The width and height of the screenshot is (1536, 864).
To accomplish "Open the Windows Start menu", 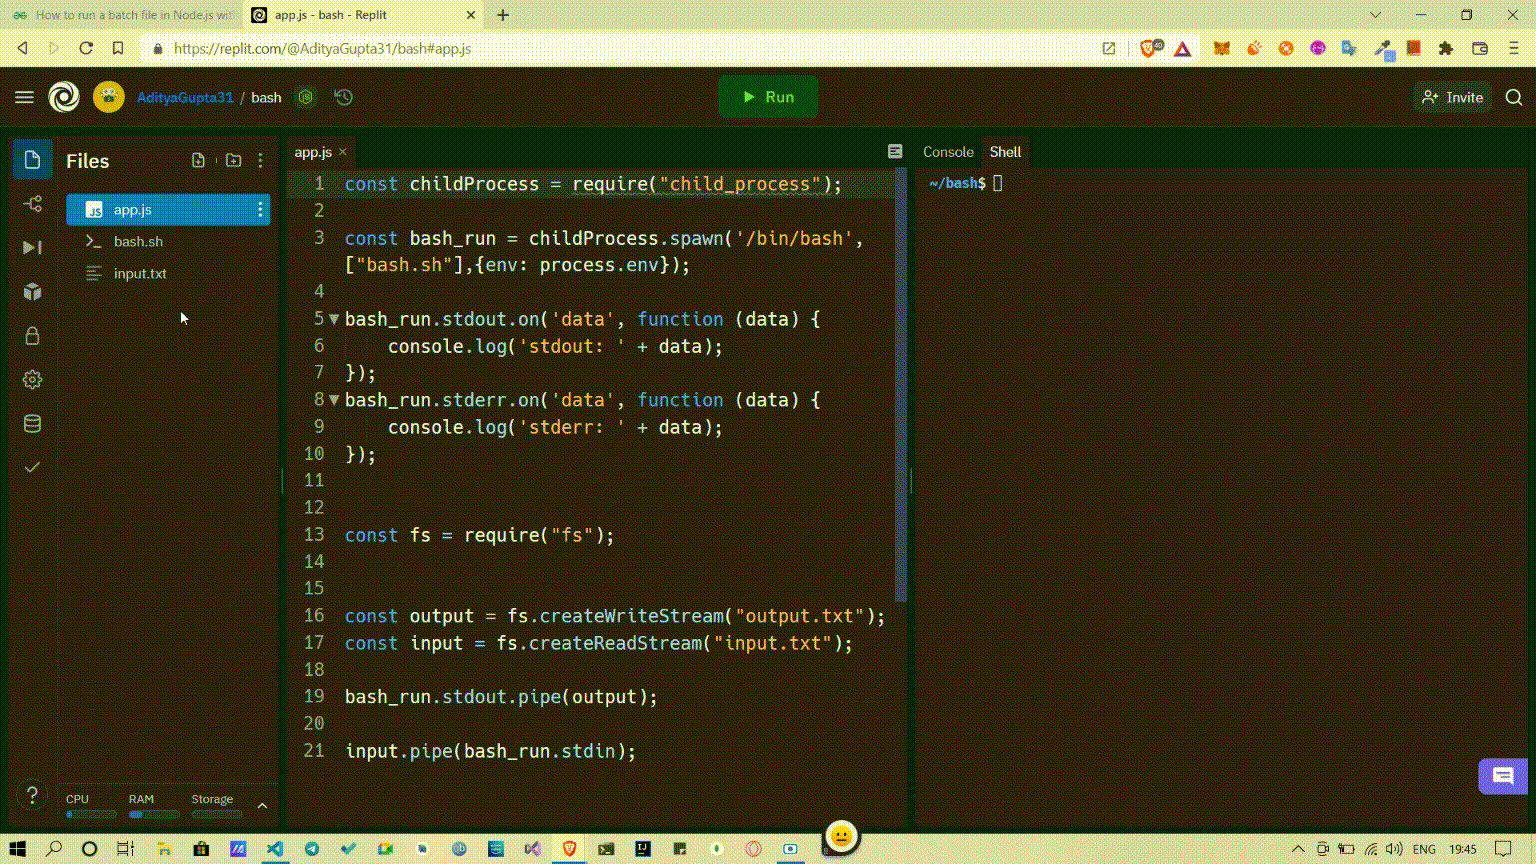I will pos(17,848).
